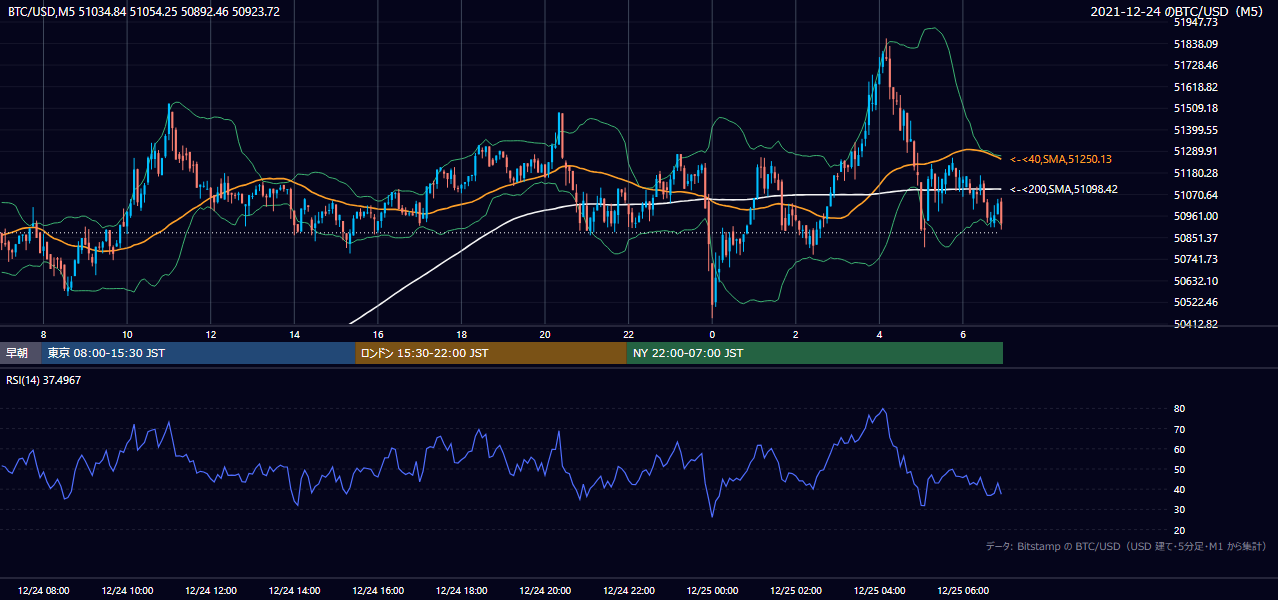The width and height of the screenshot is (1278, 600).
Task: Click bottom time label 12/24 20:00
Action: pos(545,591)
